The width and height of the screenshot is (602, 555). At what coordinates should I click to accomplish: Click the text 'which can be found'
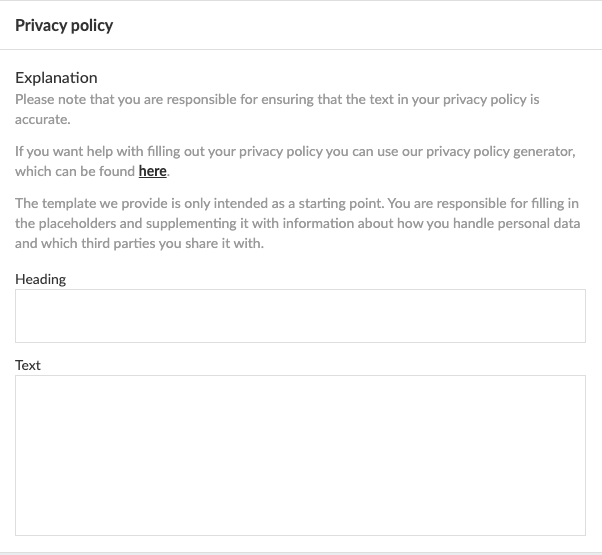pos(75,171)
